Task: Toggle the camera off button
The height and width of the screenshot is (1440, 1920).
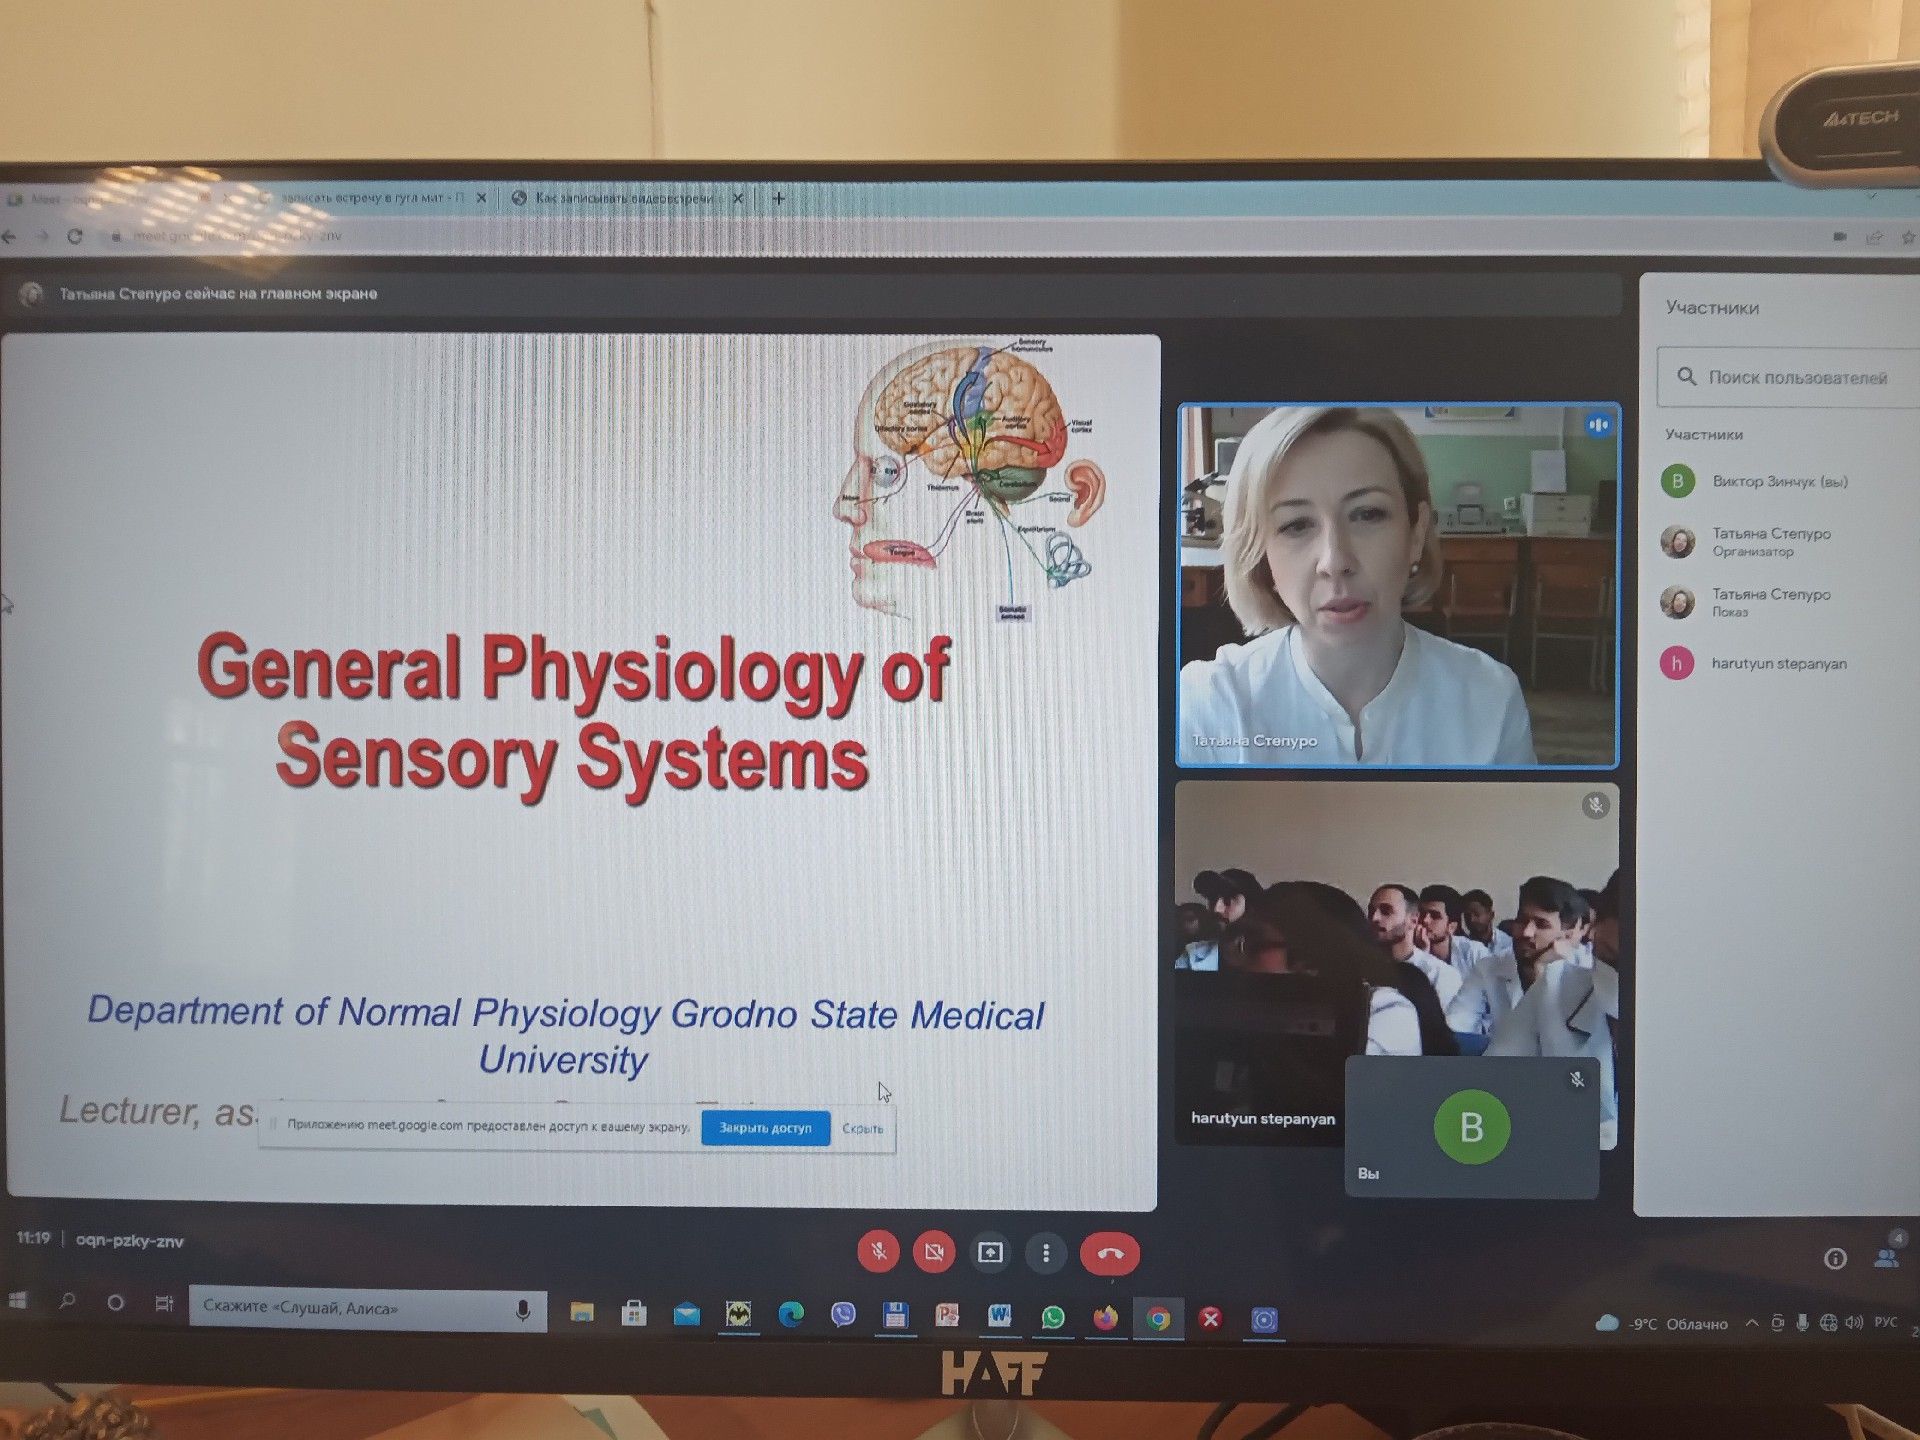Action: 934,1252
